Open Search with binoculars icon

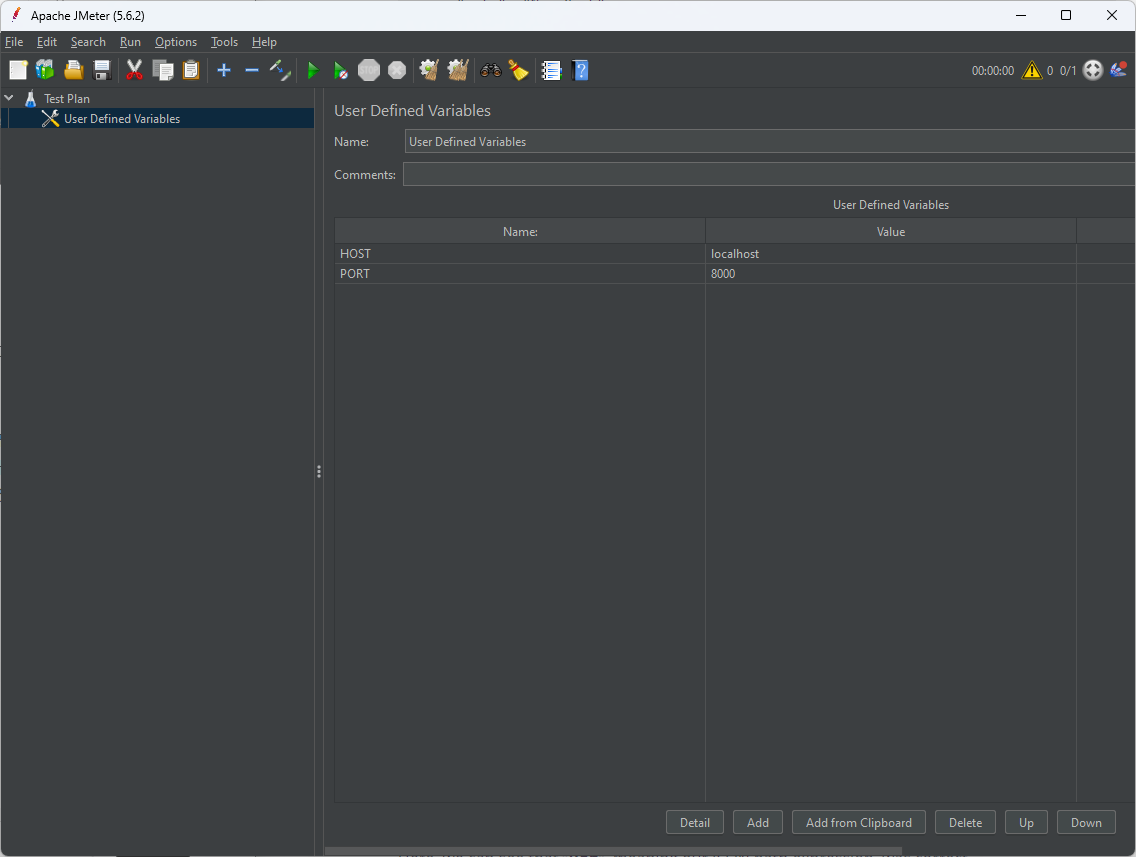point(490,70)
